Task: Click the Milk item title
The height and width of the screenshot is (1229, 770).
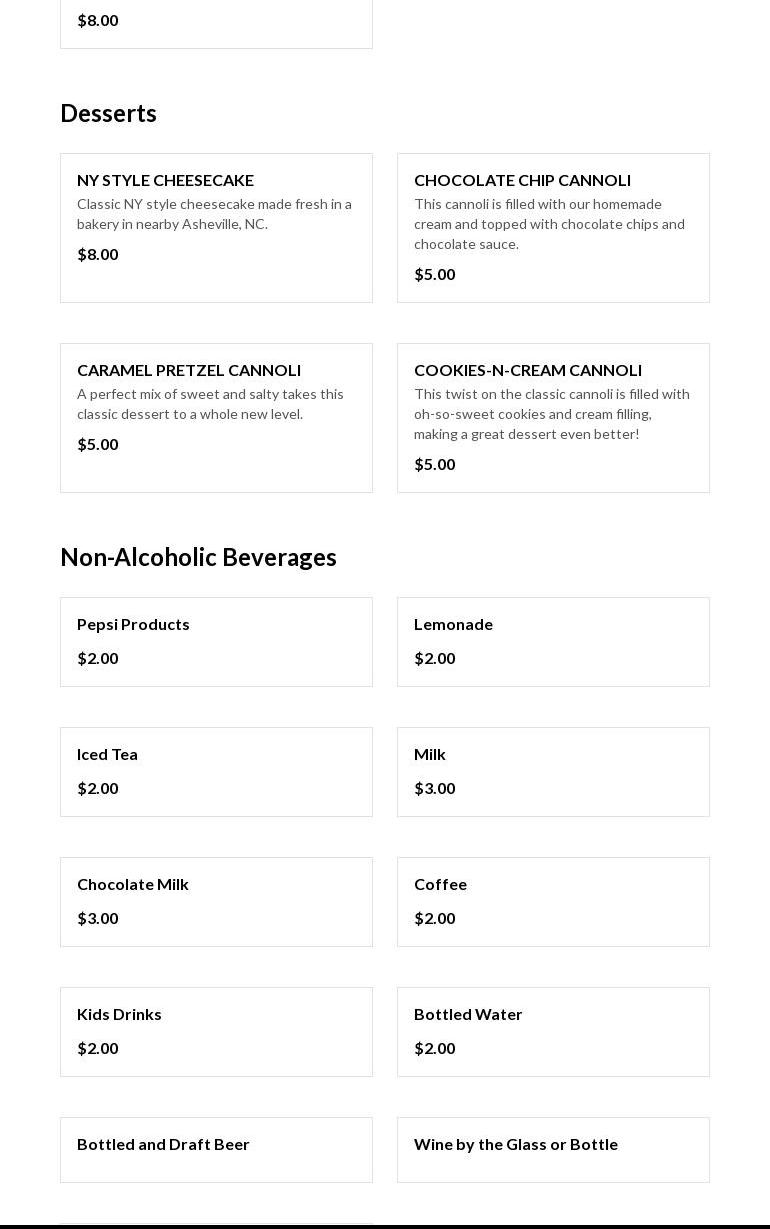Action: coord(430,754)
